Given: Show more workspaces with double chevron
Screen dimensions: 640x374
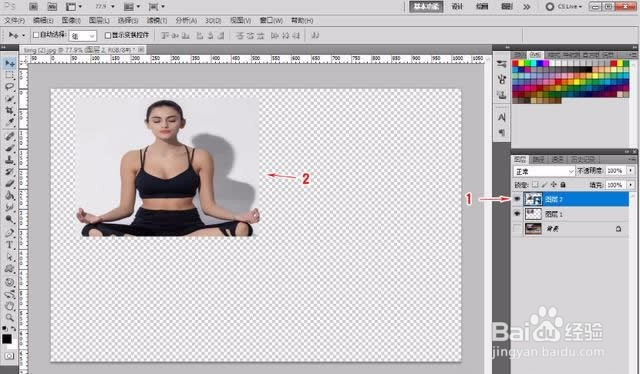Looking at the screenshot, I should [527, 7].
